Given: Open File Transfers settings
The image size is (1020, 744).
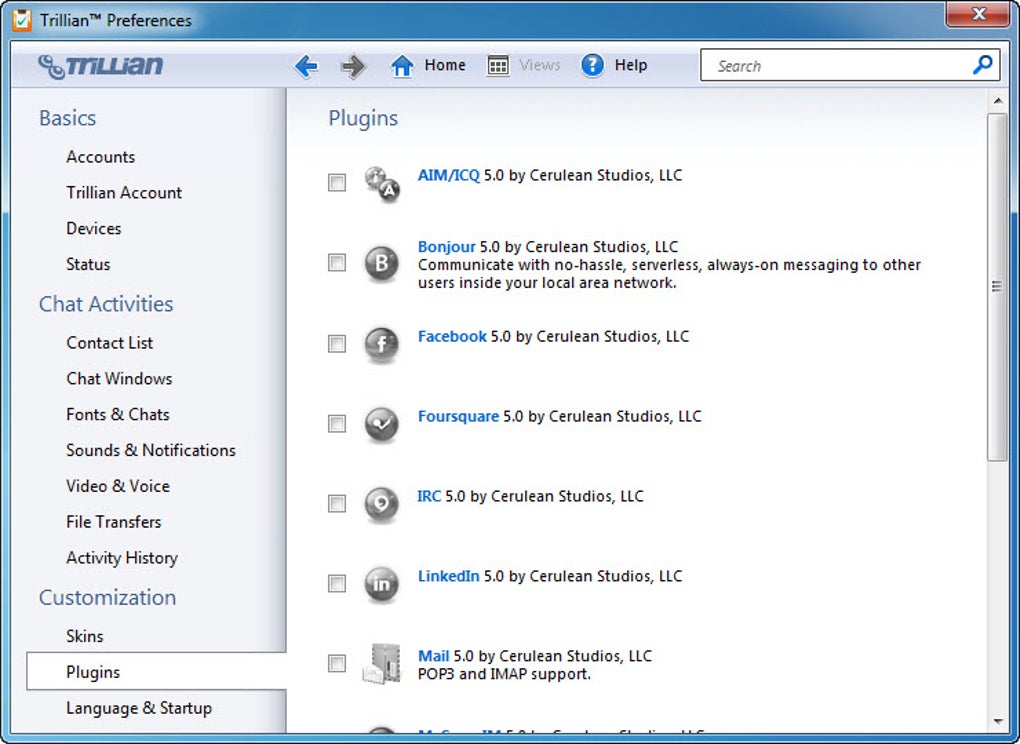Looking at the screenshot, I should coord(114,522).
